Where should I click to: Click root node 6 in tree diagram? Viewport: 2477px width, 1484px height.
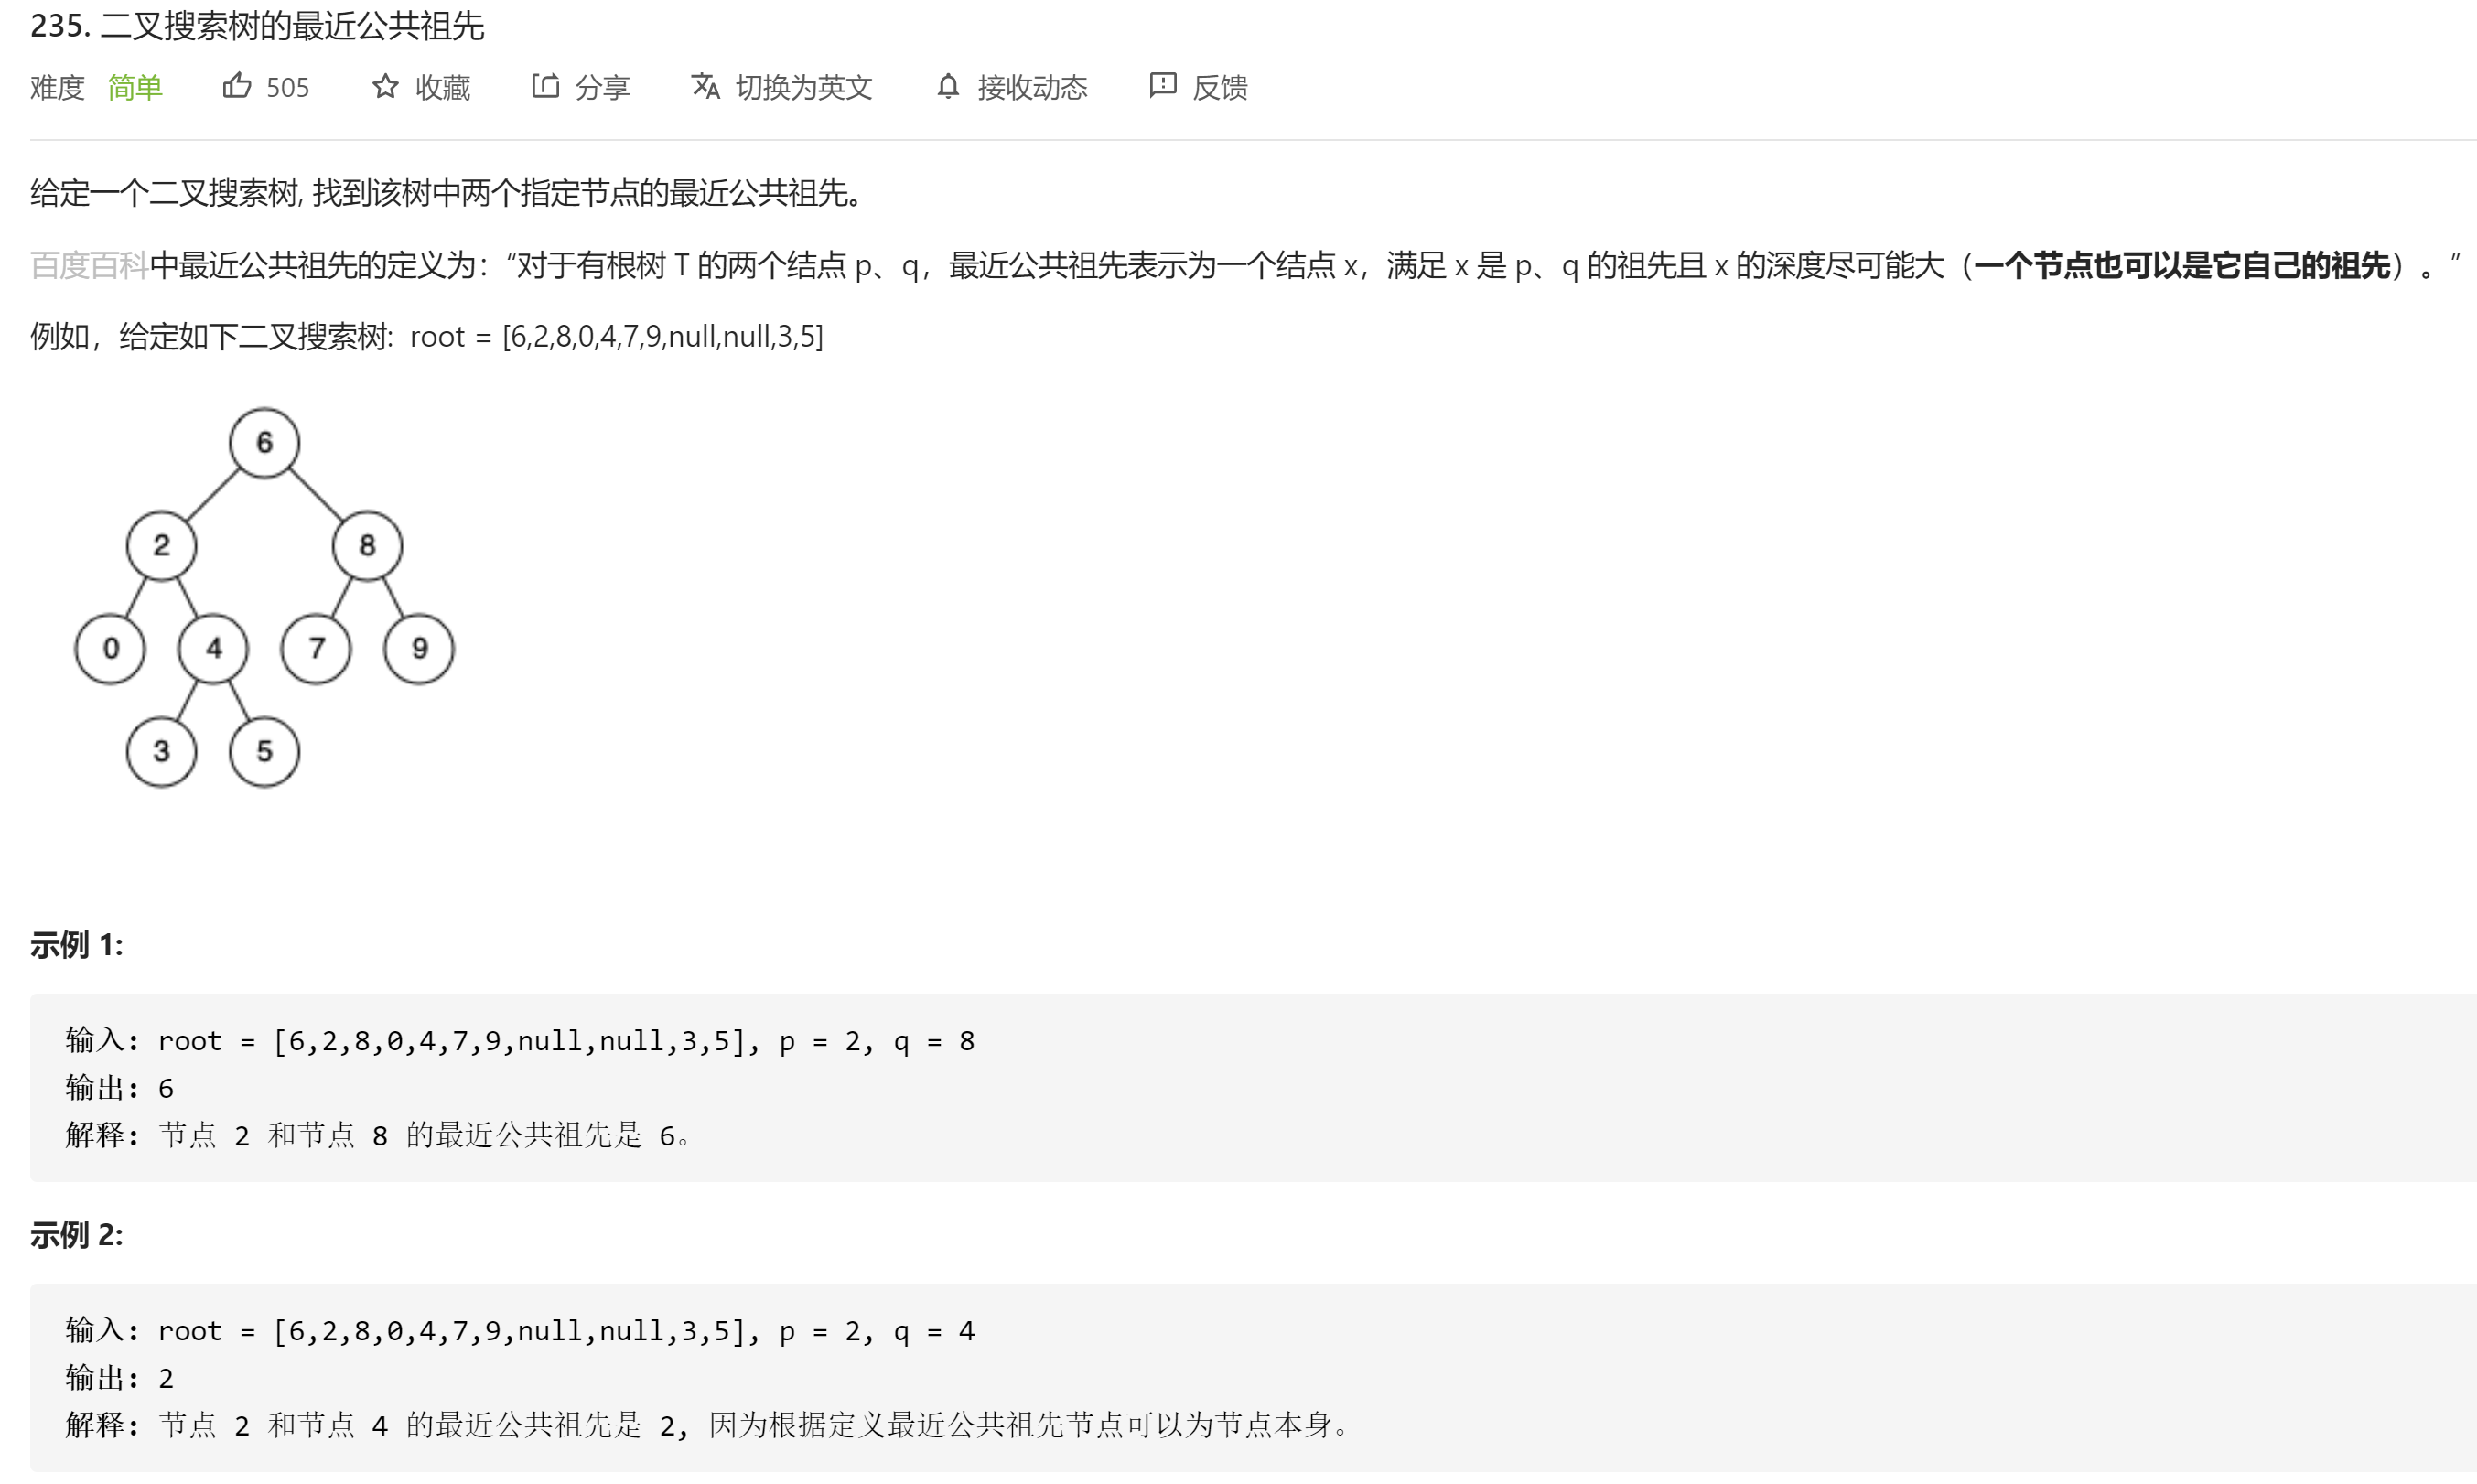[264, 442]
